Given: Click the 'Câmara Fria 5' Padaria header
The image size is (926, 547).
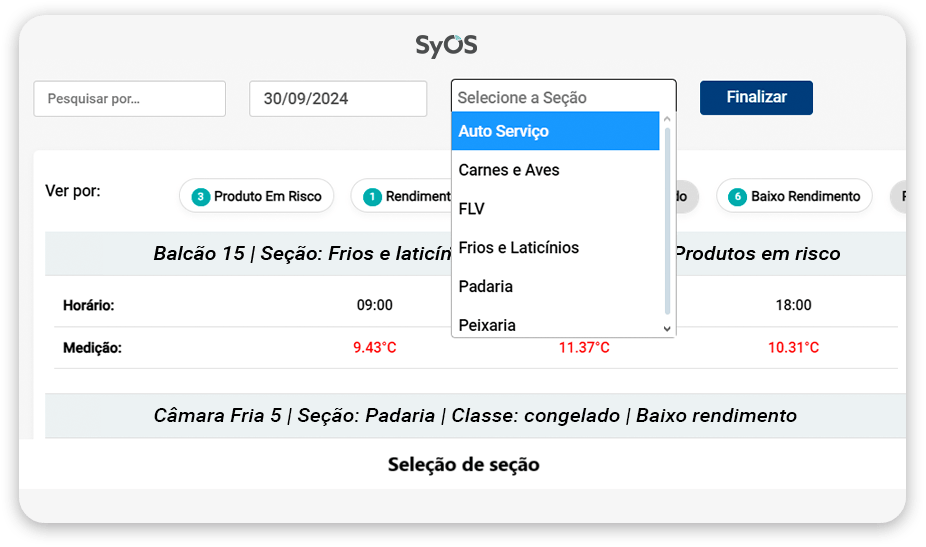Looking at the screenshot, I should tap(475, 416).
